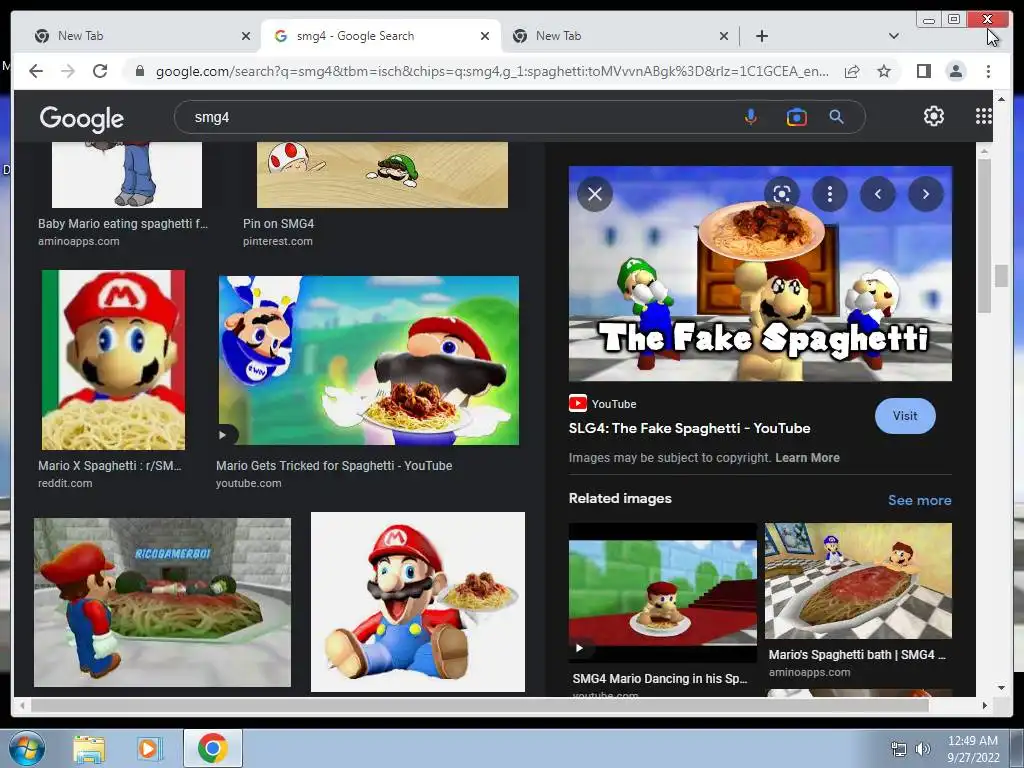View site info via padlock icon
The image size is (1024, 768).
coord(140,71)
